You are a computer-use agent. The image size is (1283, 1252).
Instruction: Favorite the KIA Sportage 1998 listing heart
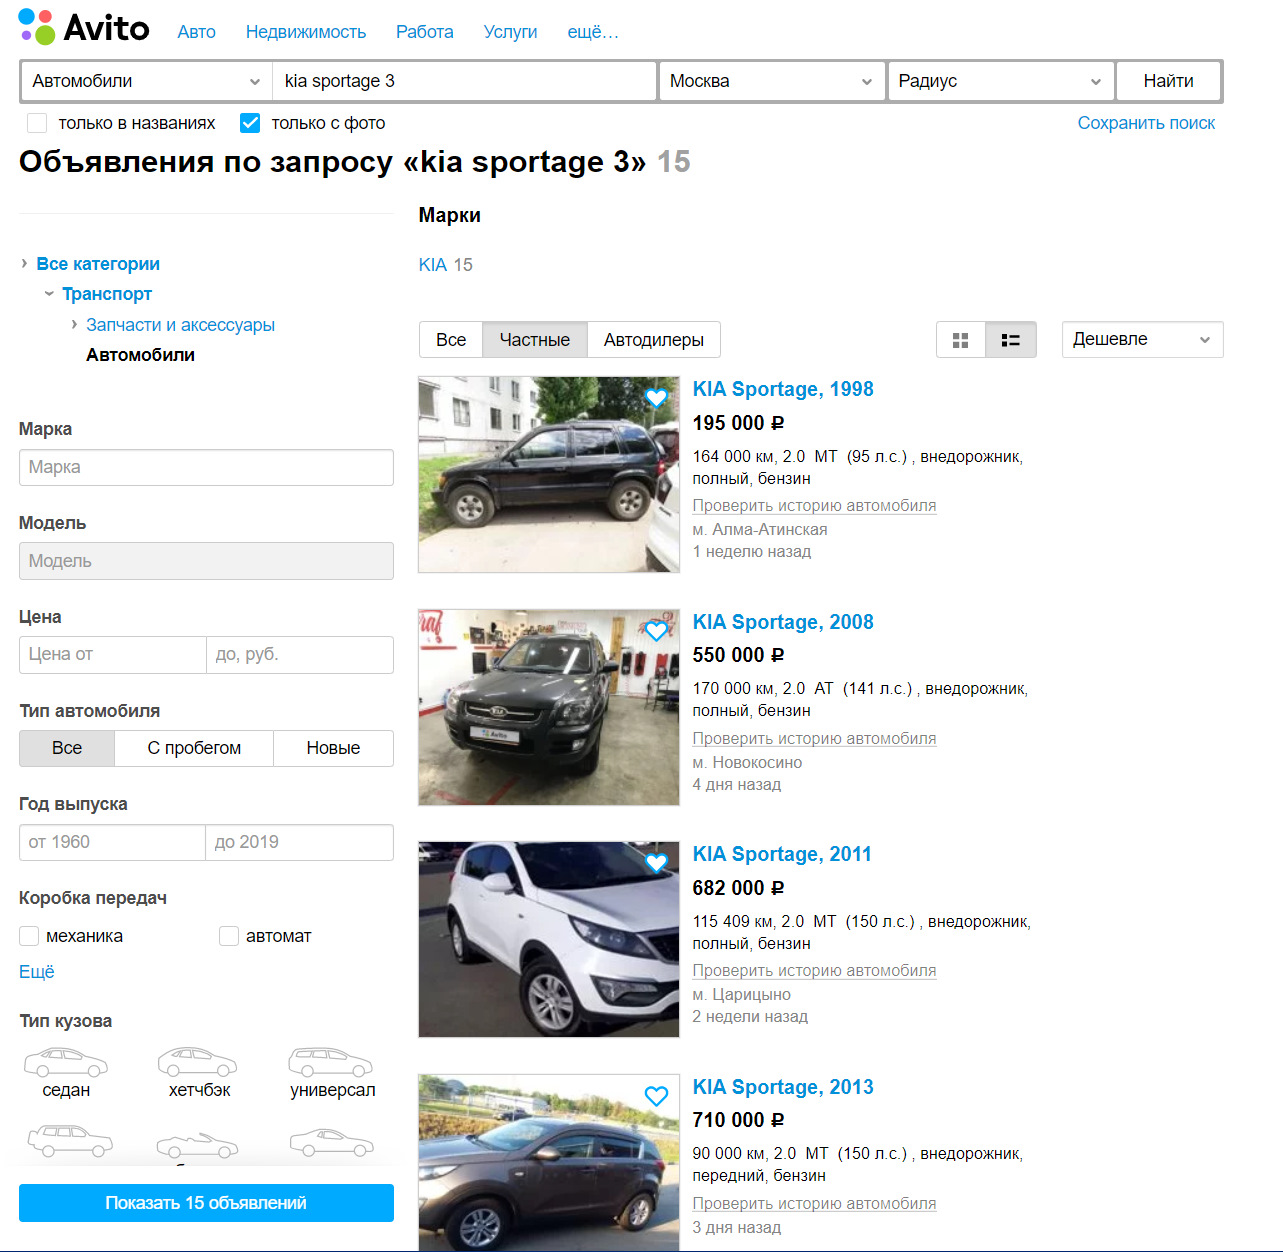656,398
